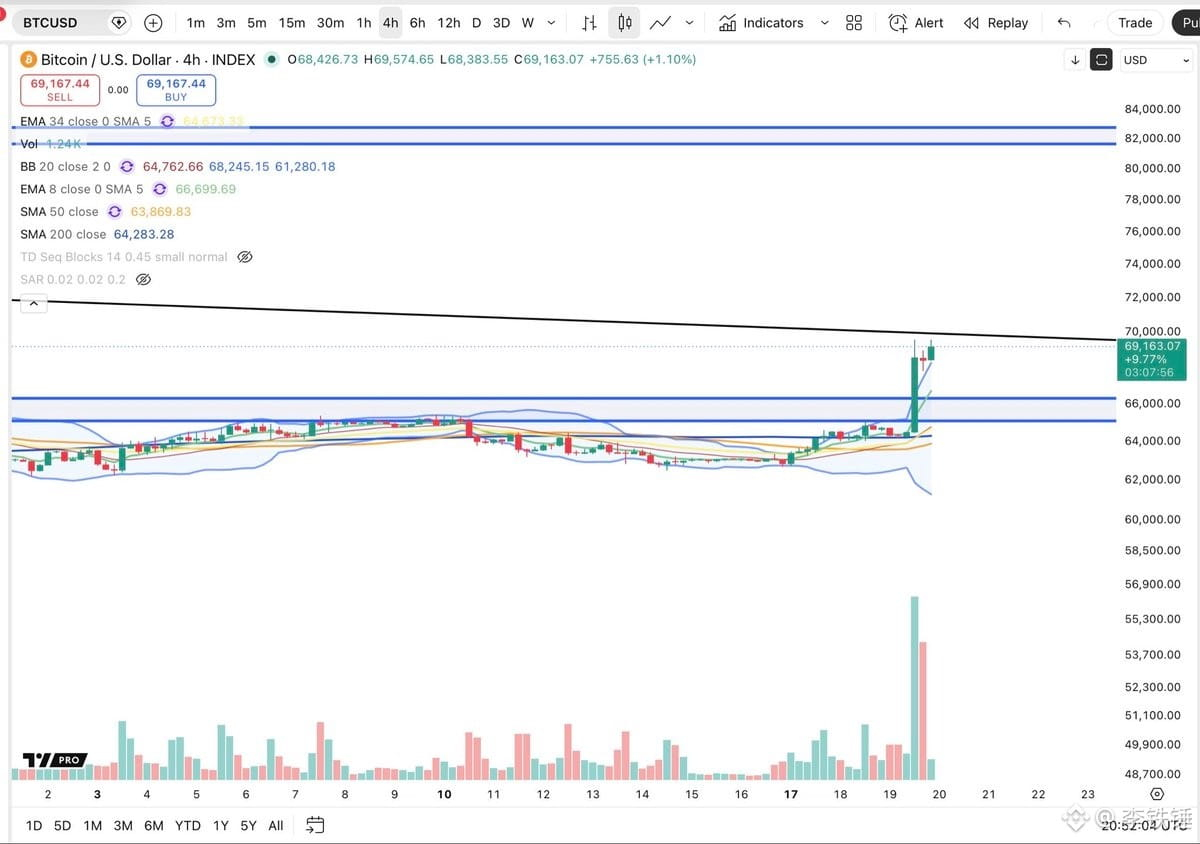Select the 1M date range

pyautogui.click(x=92, y=825)
